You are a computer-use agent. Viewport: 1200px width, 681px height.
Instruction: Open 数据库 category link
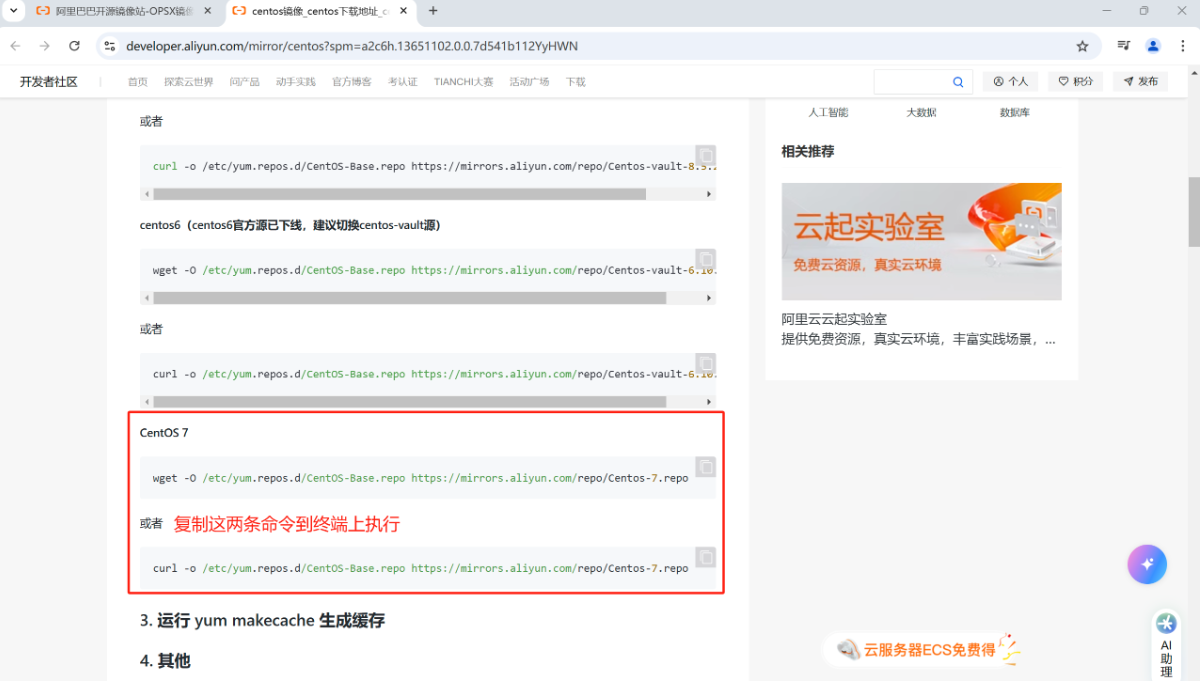[1014, 113]
